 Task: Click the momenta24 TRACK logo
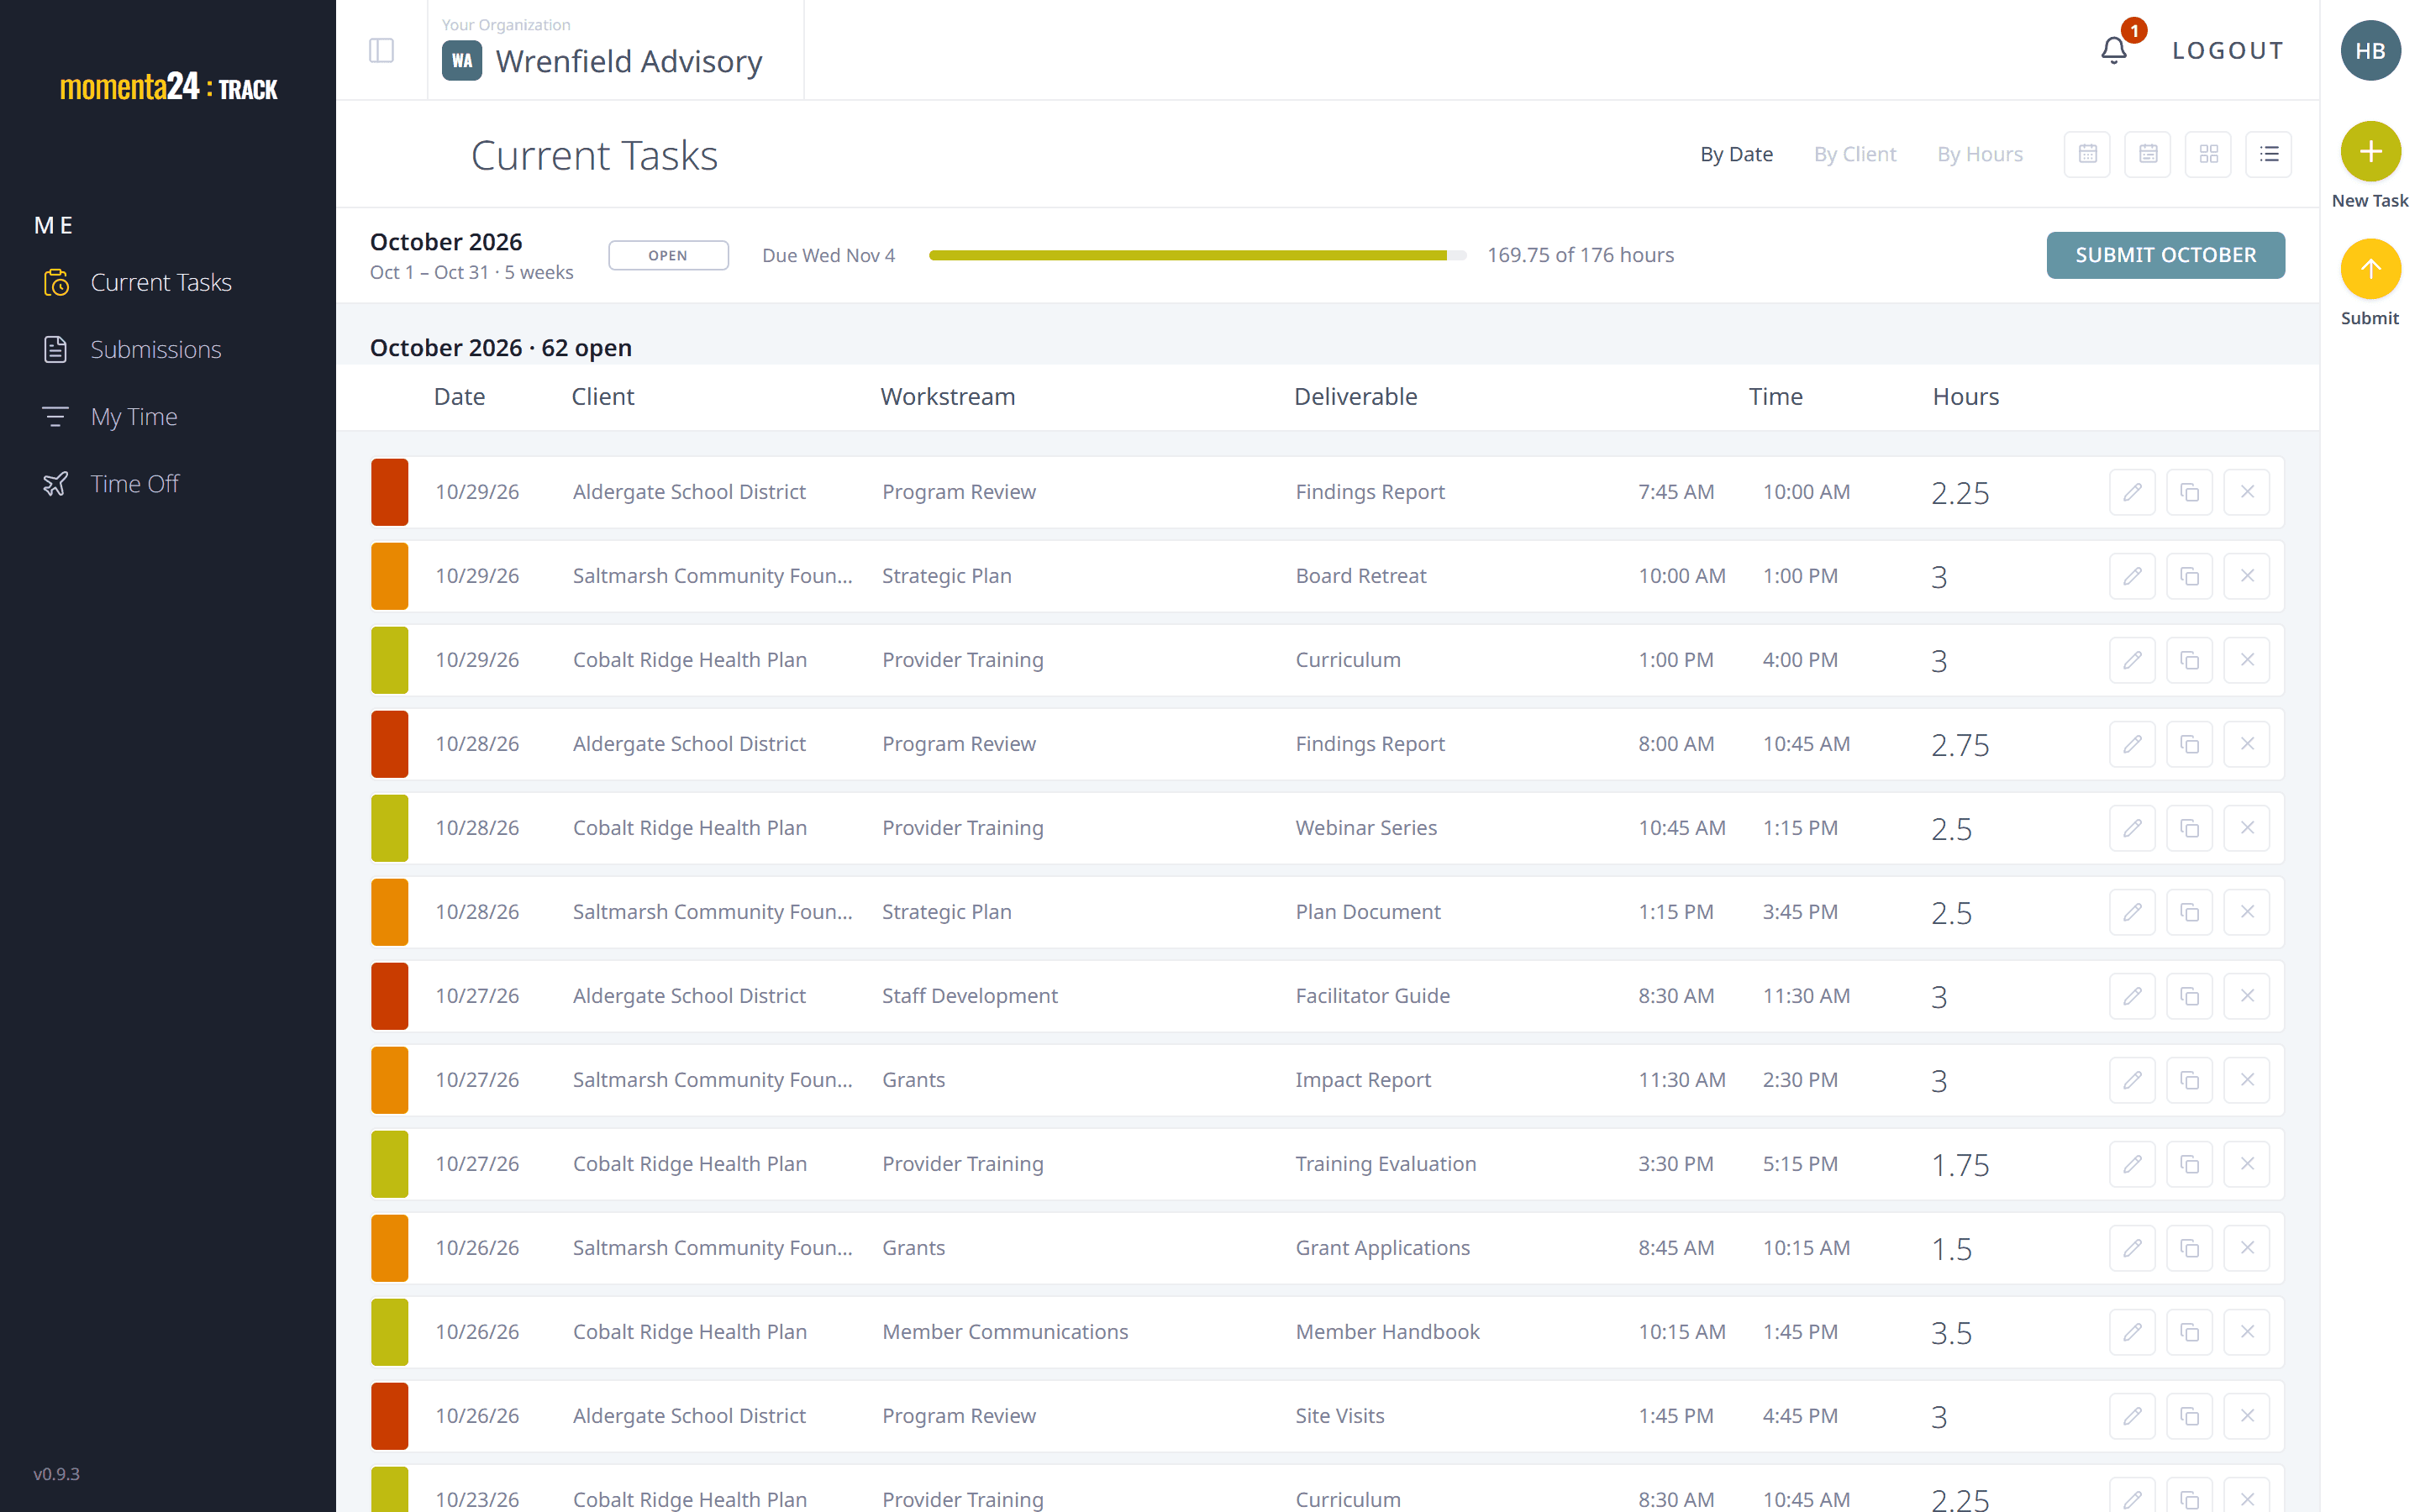(x=168, y=87)
